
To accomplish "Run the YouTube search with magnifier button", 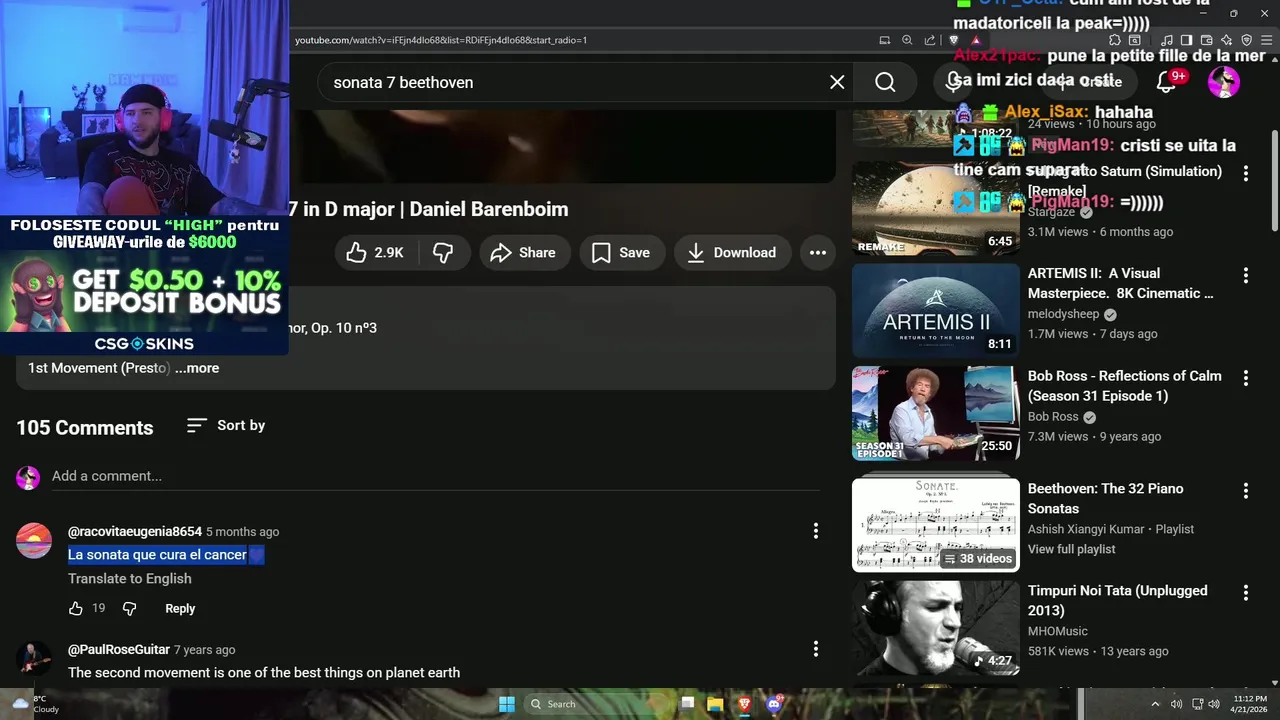I will pyautogui.click(x=885, y=82).
